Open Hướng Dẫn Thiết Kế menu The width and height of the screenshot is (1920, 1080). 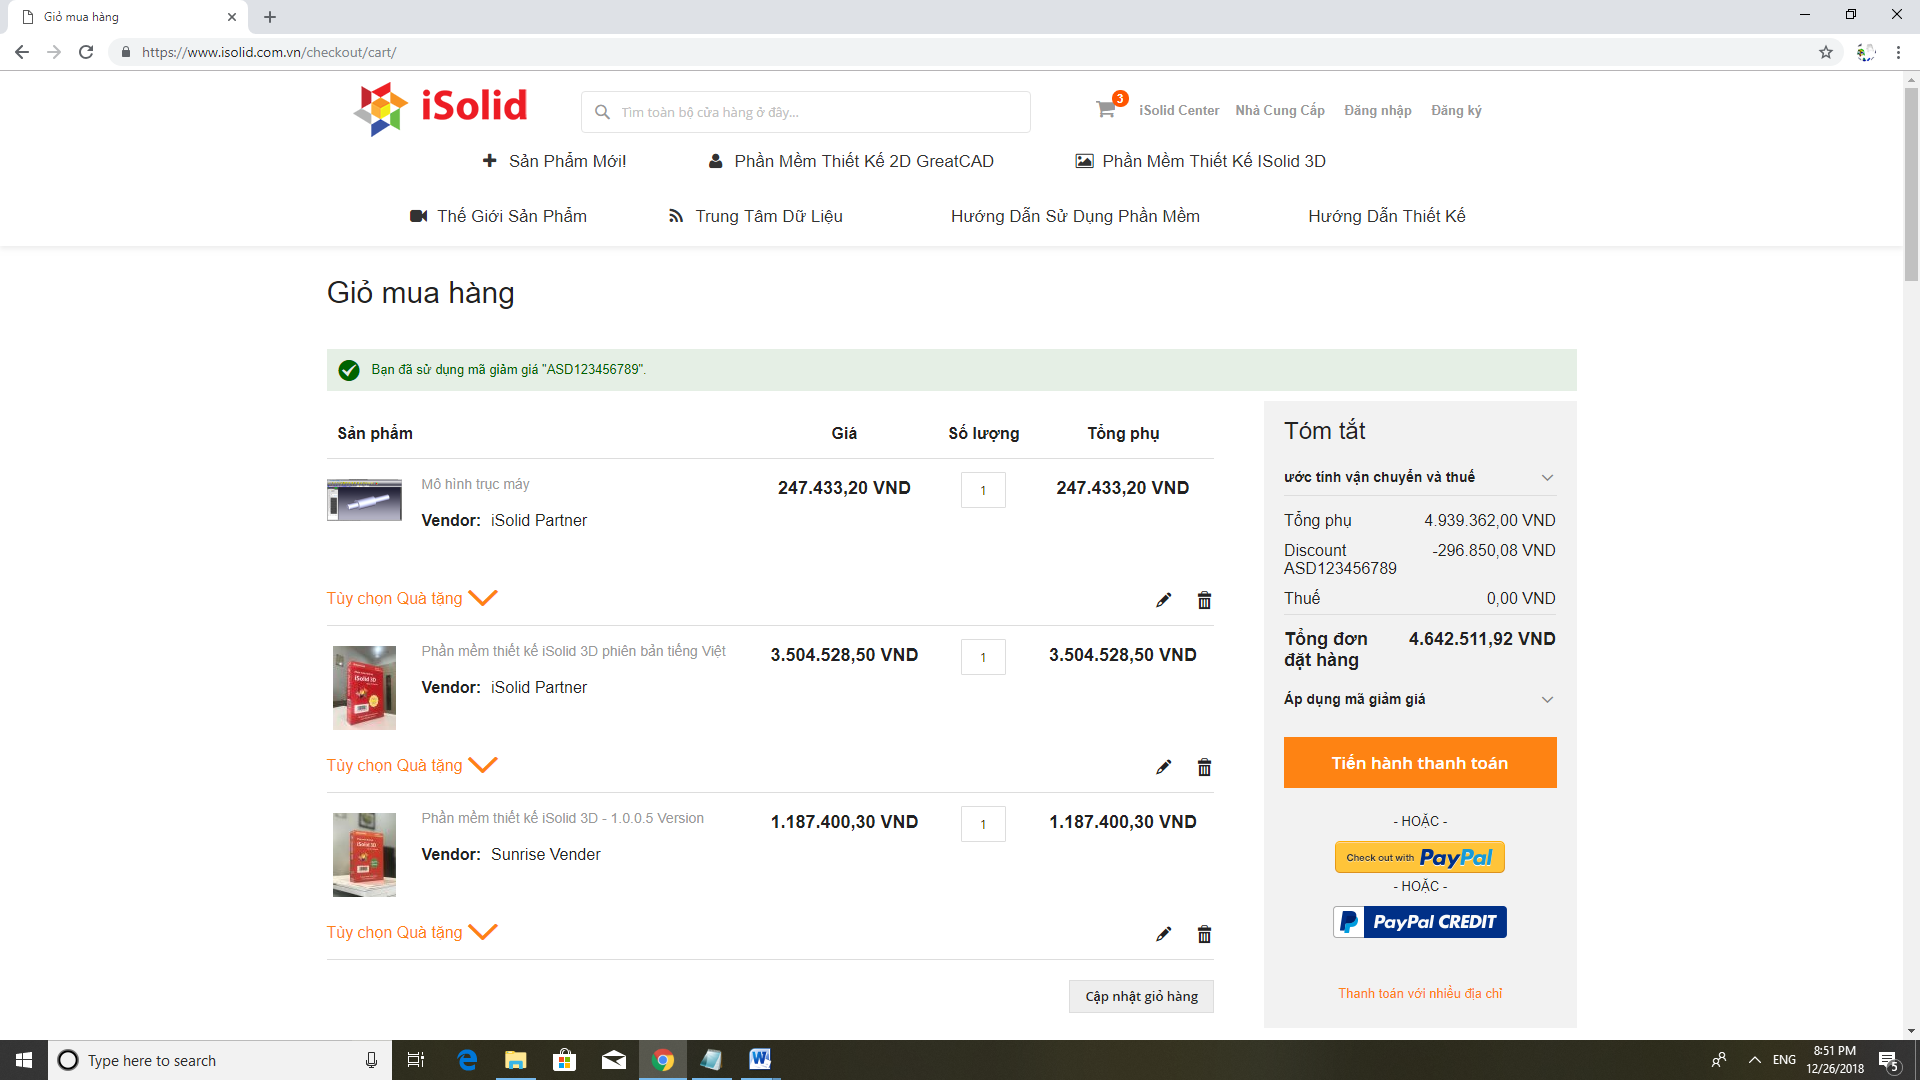1387,216
